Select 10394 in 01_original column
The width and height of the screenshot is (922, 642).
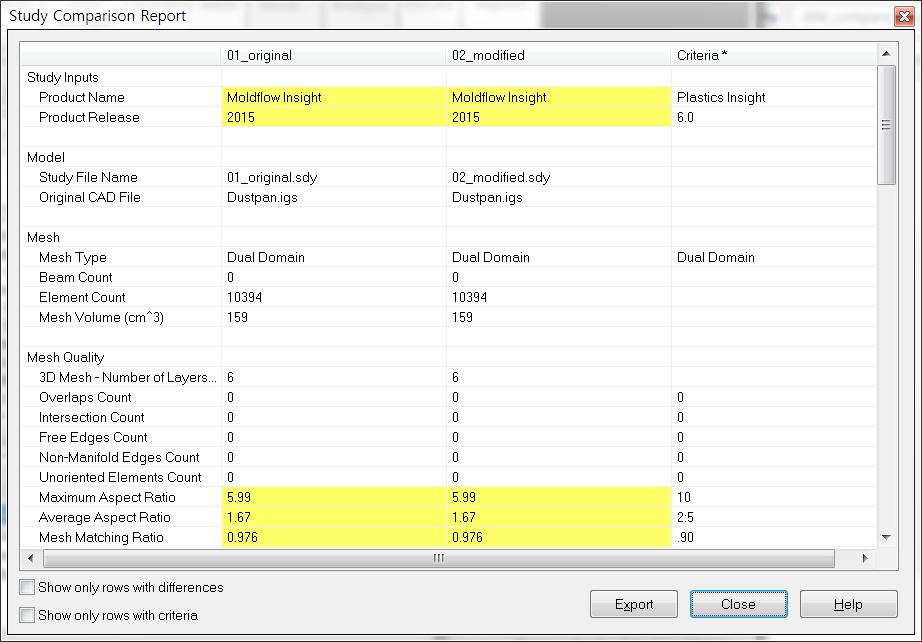pyautogui.click(x=333, y=297)
